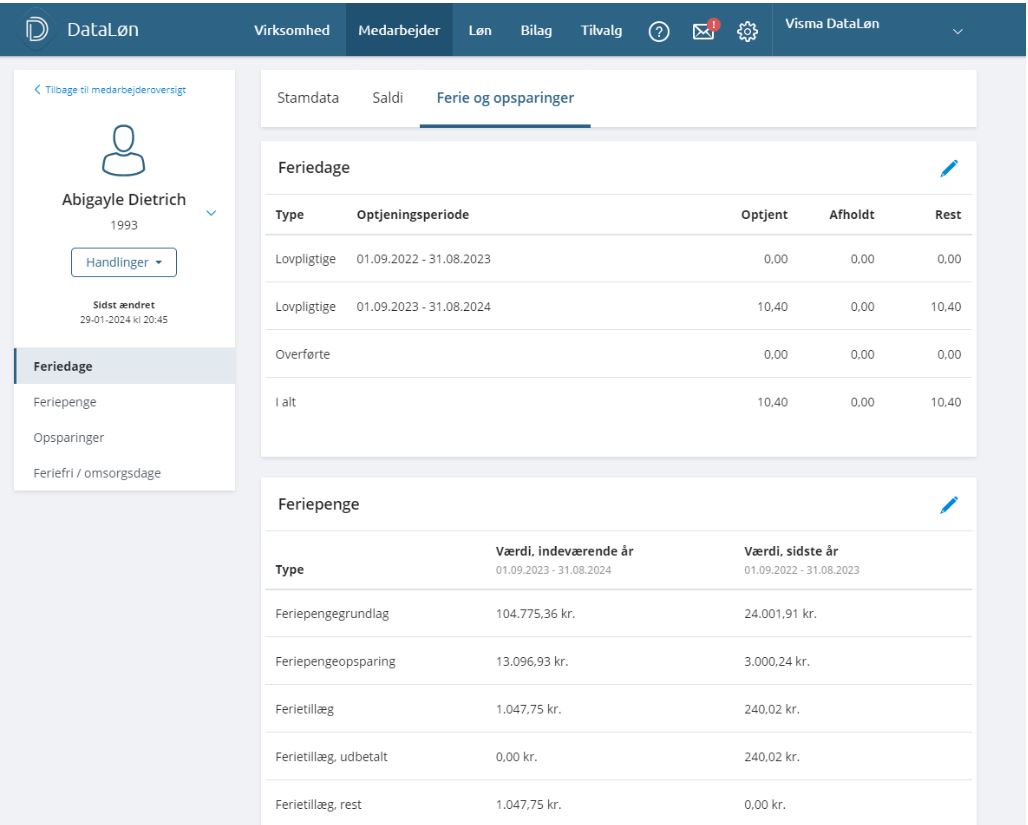Click the Feriedage section heading
1028x825 pixels.
coord(314,168)
